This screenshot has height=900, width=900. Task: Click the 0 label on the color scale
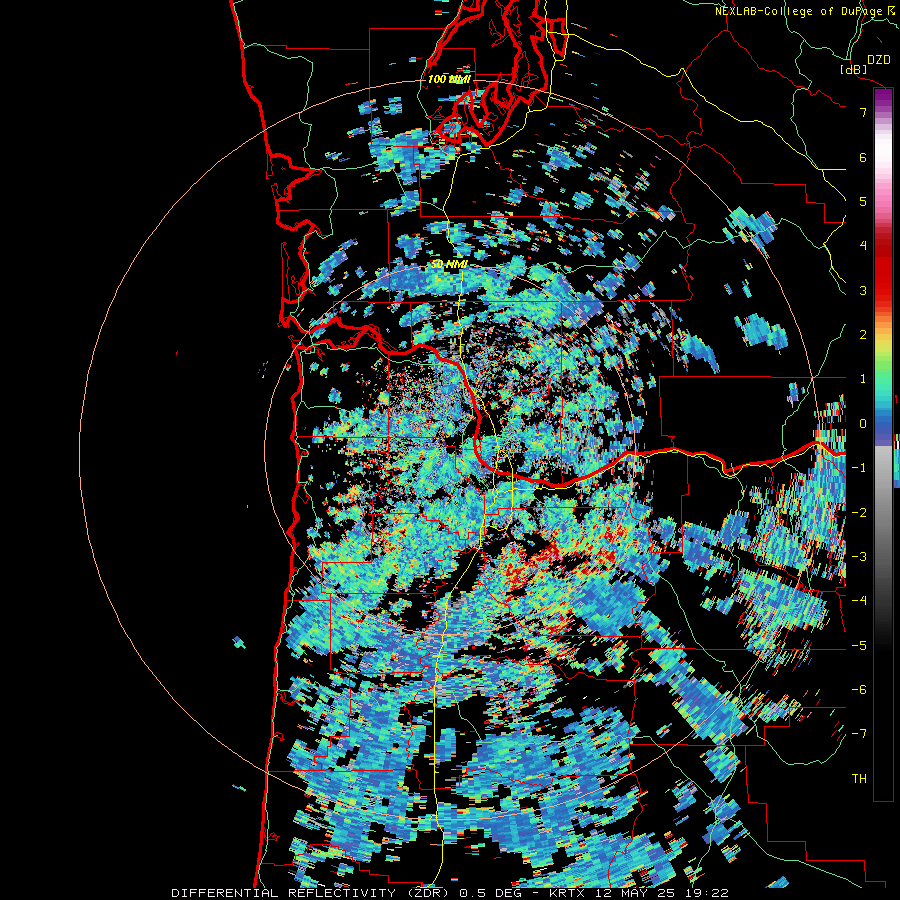tap(863, 424)
